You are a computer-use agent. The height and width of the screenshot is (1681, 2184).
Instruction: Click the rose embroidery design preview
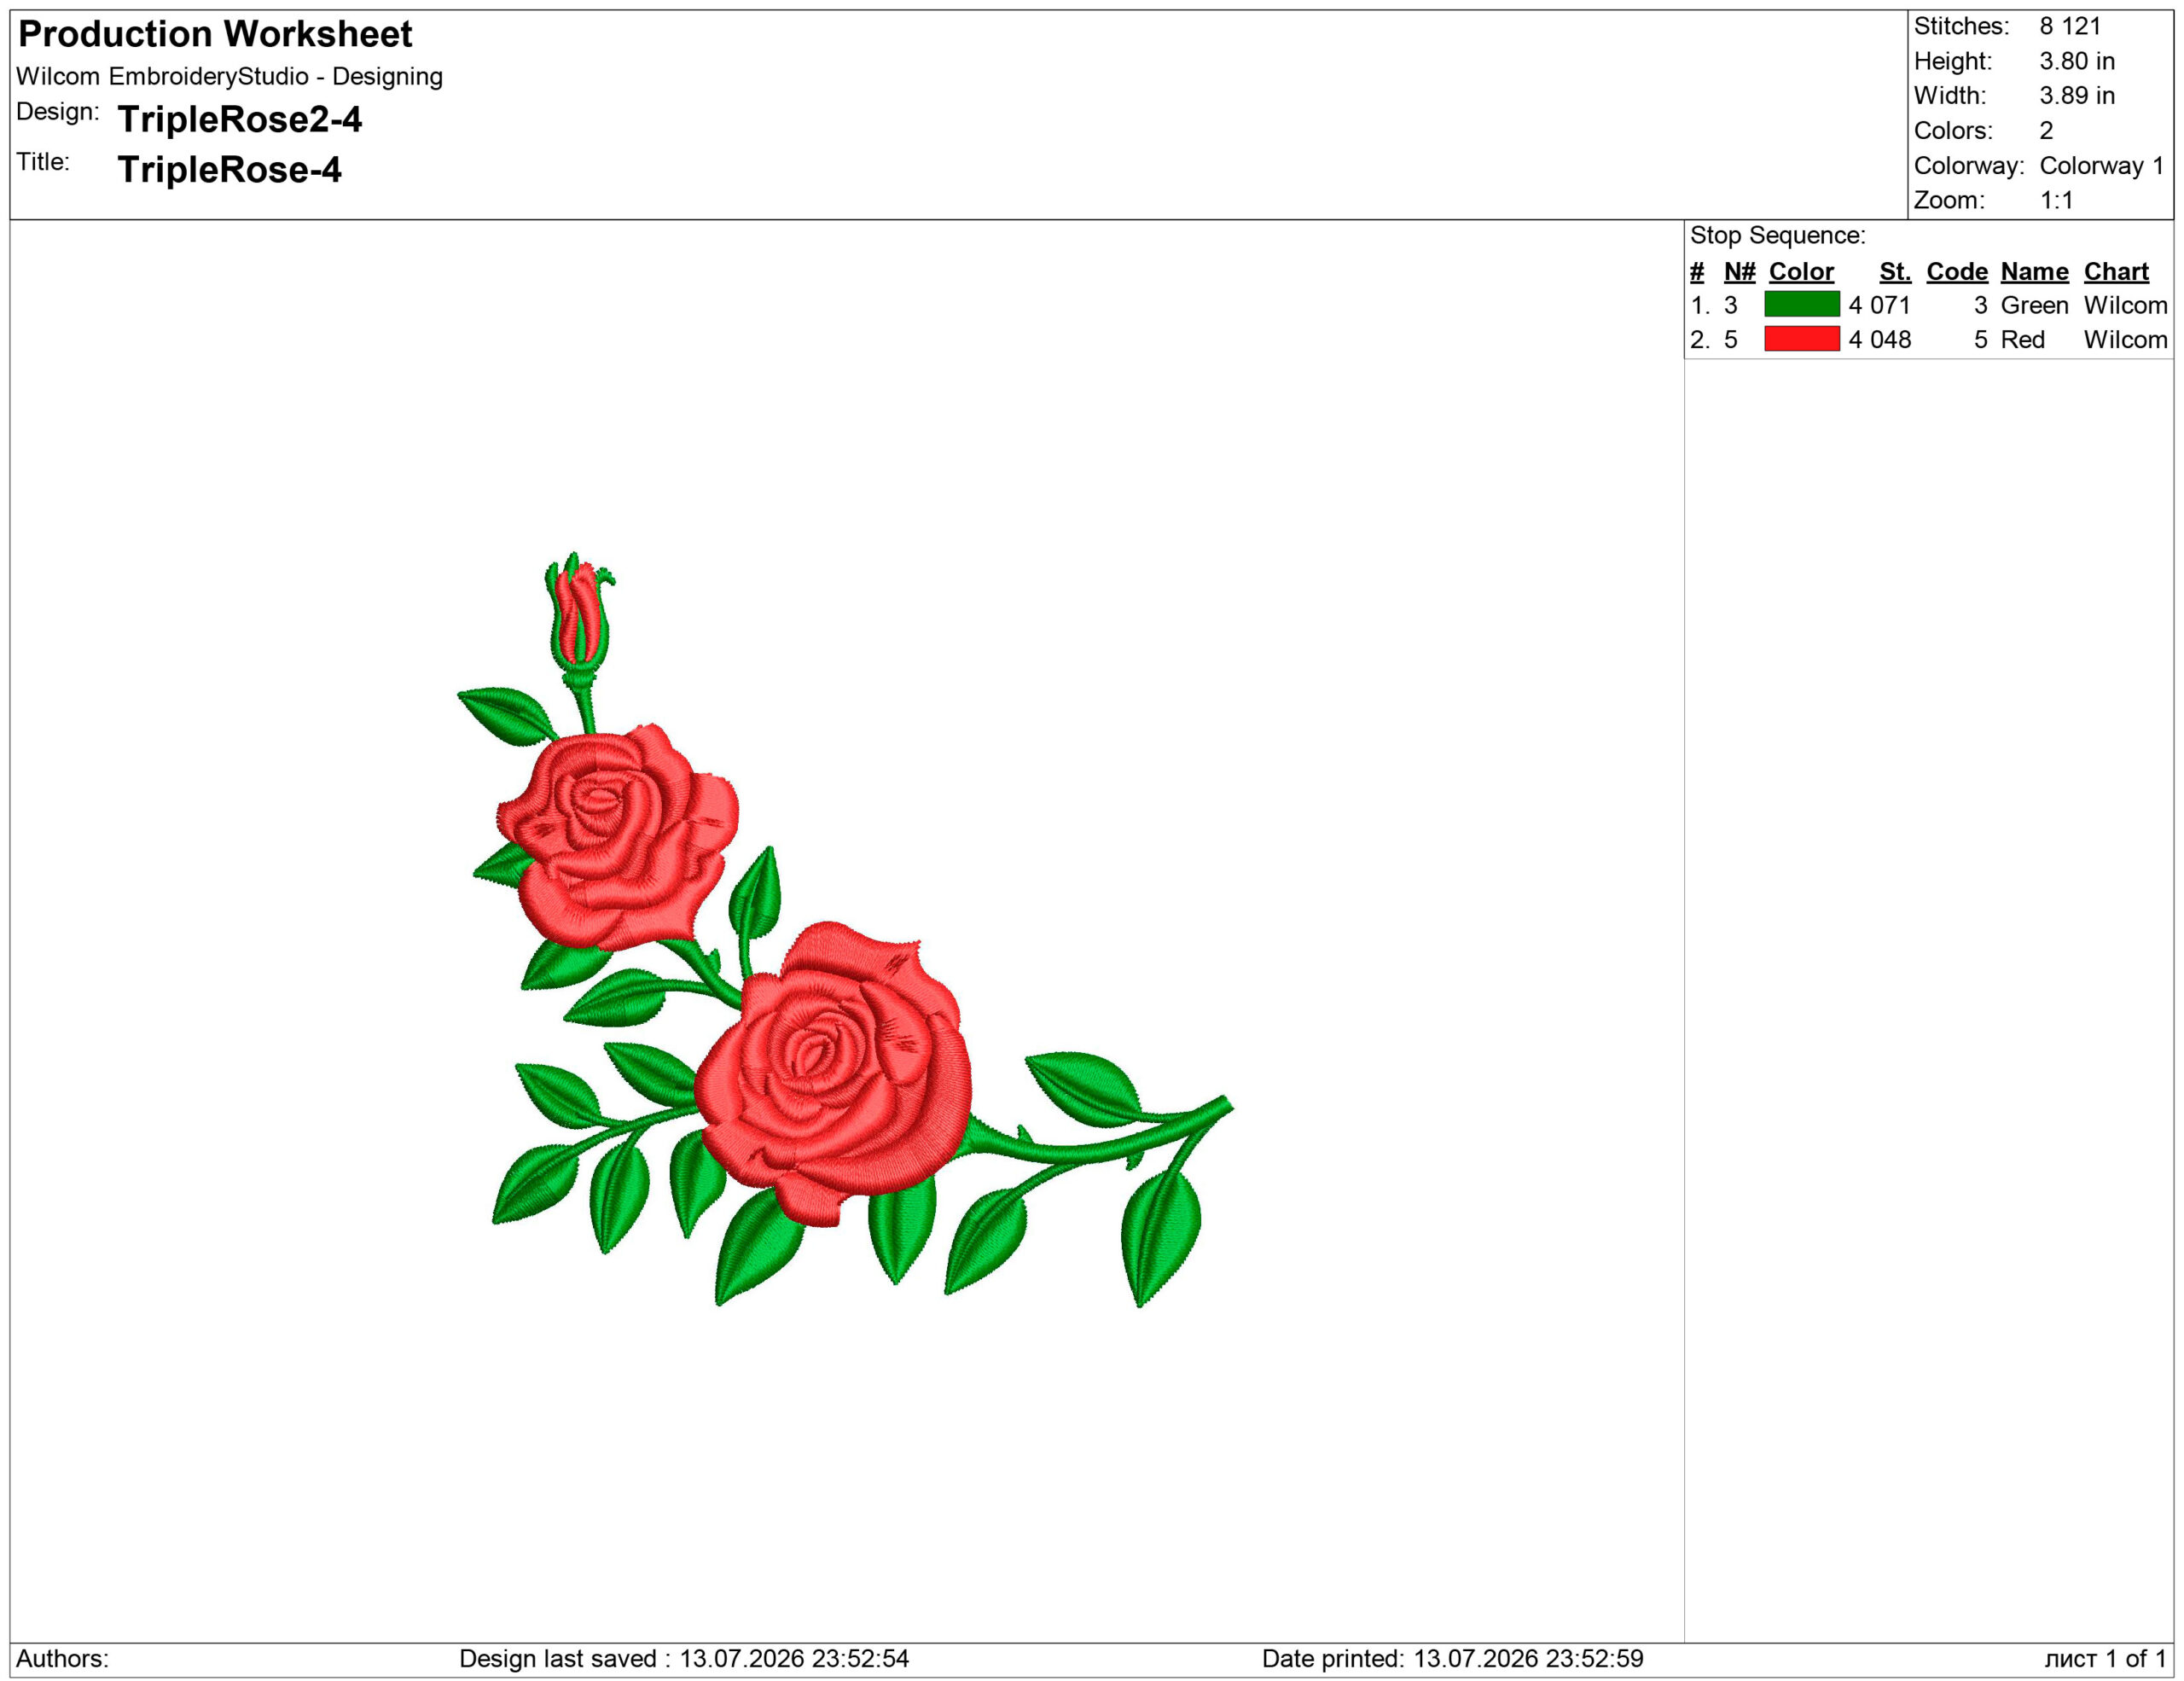click(x=845, y=929)
